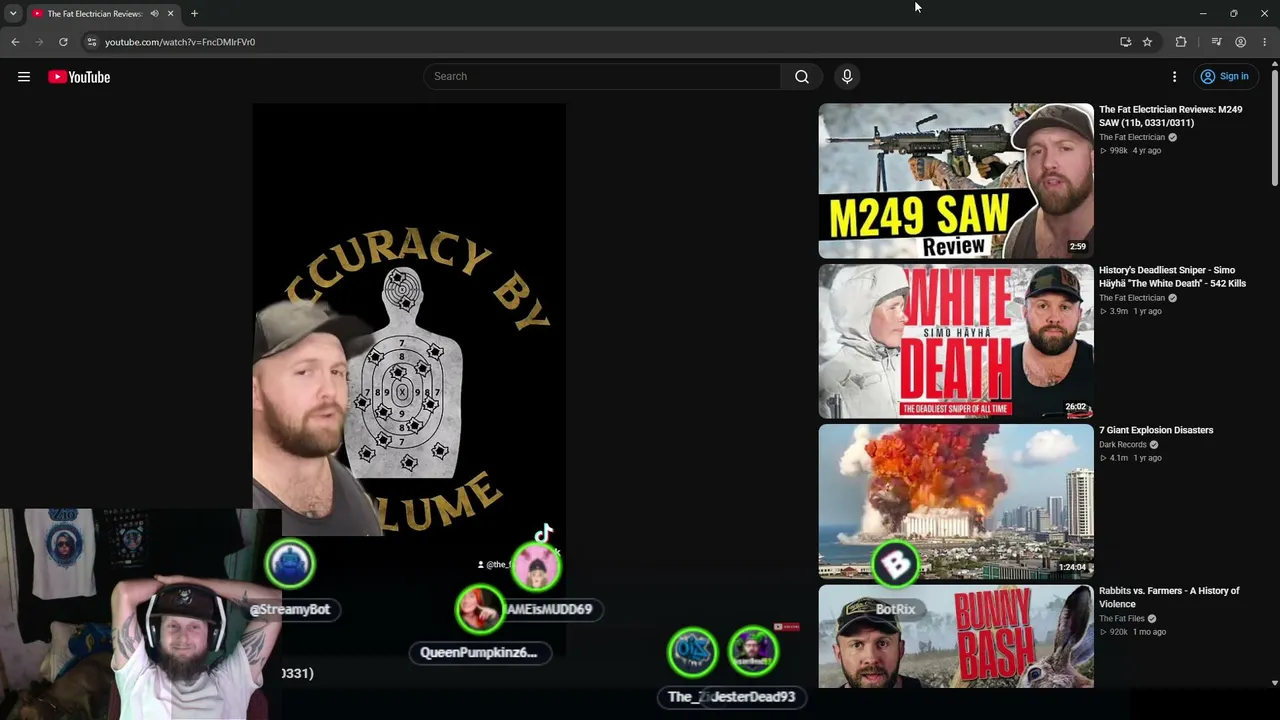The image size is (1280, 720).
Task: Open the Bunny Bash video thumbnail
Action: 956,637
